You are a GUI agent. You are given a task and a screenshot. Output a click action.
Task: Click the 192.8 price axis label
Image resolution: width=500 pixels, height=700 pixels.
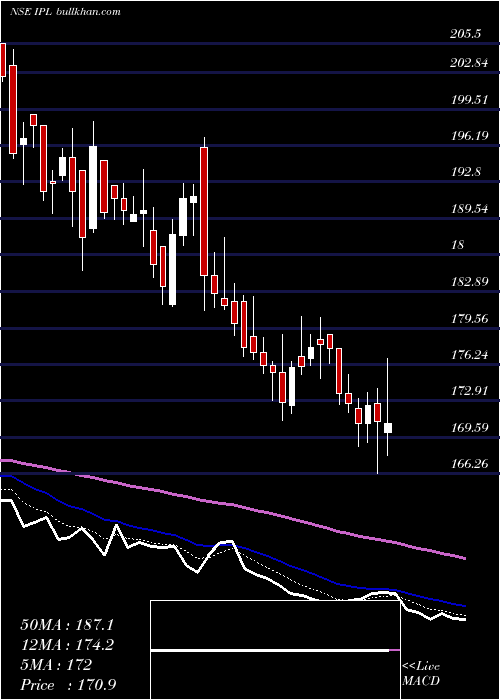[466, 172]
